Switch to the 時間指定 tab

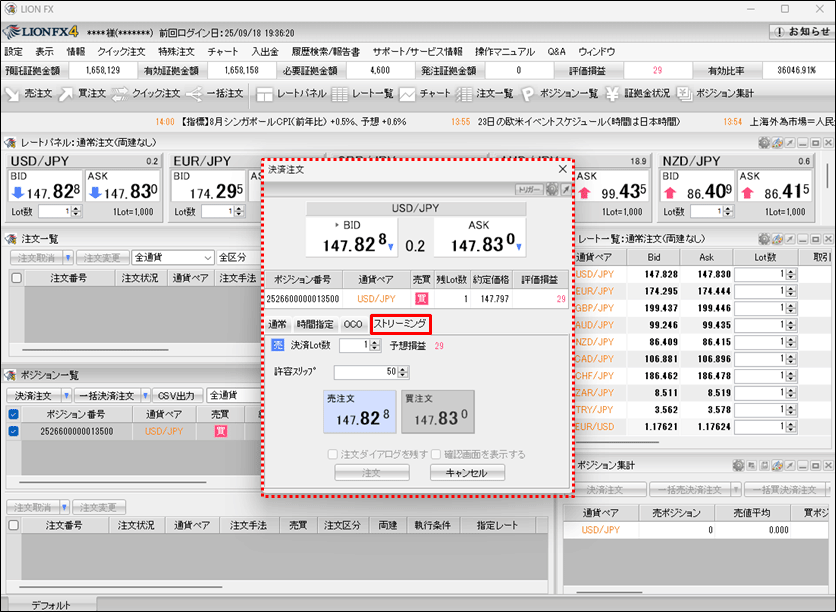point(314,324)
